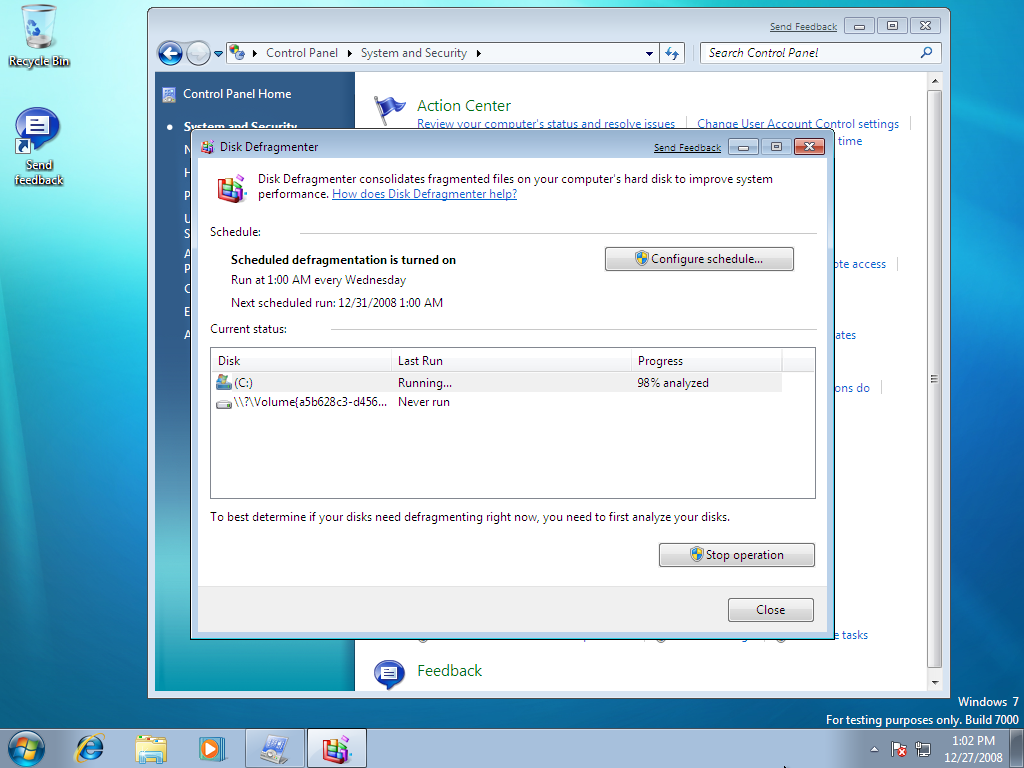
Task: Open the Send feedback desktop shortcut
Action: [39, 148]
